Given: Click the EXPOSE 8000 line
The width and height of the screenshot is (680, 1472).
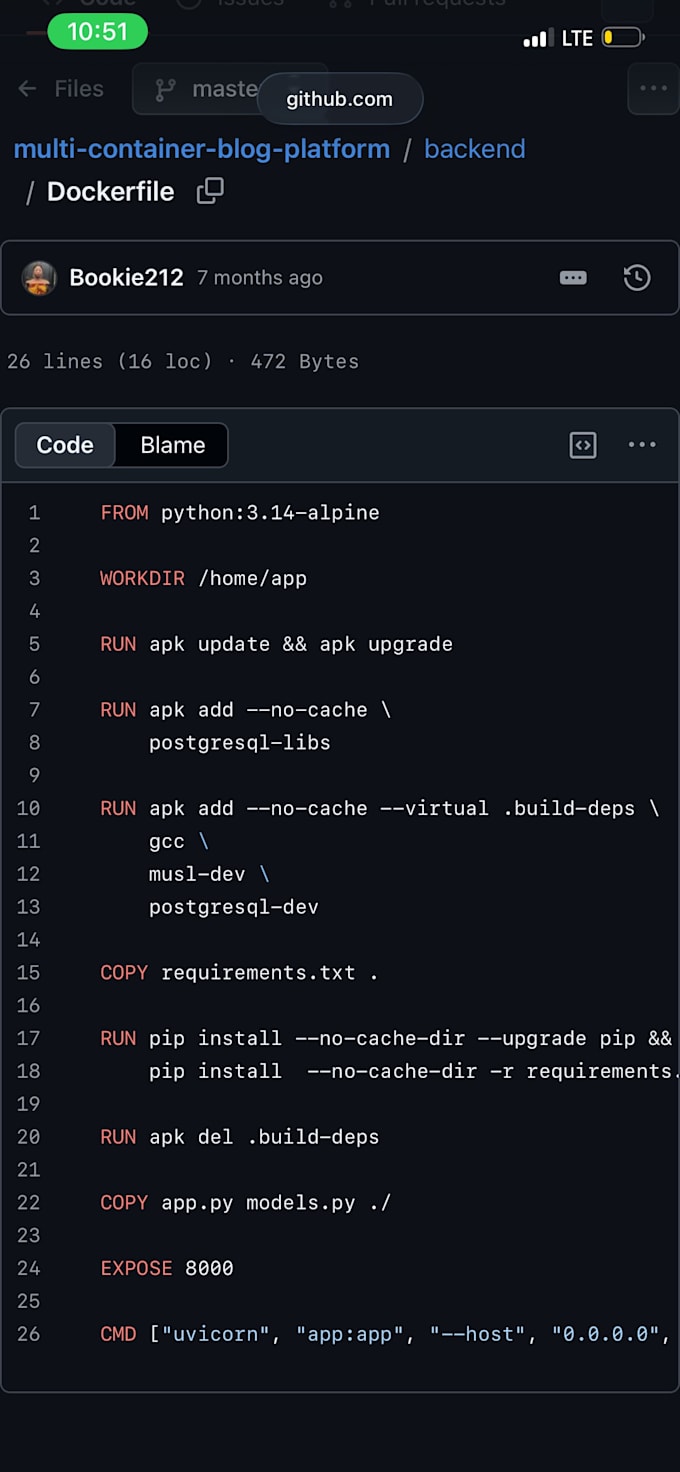Looking at the screenshot, I should [167, 1268].
